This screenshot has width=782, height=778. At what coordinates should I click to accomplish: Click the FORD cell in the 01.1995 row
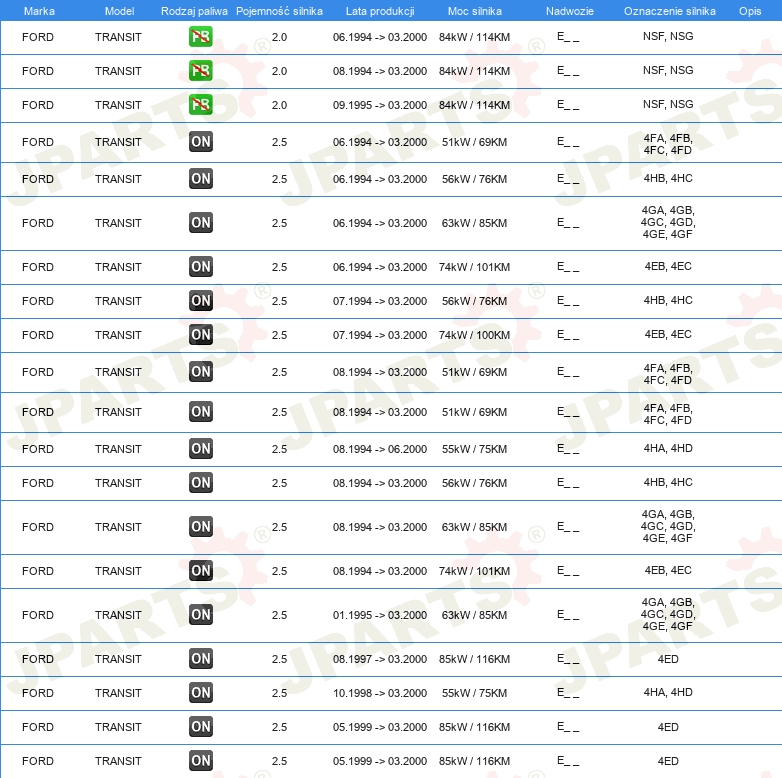38,615
